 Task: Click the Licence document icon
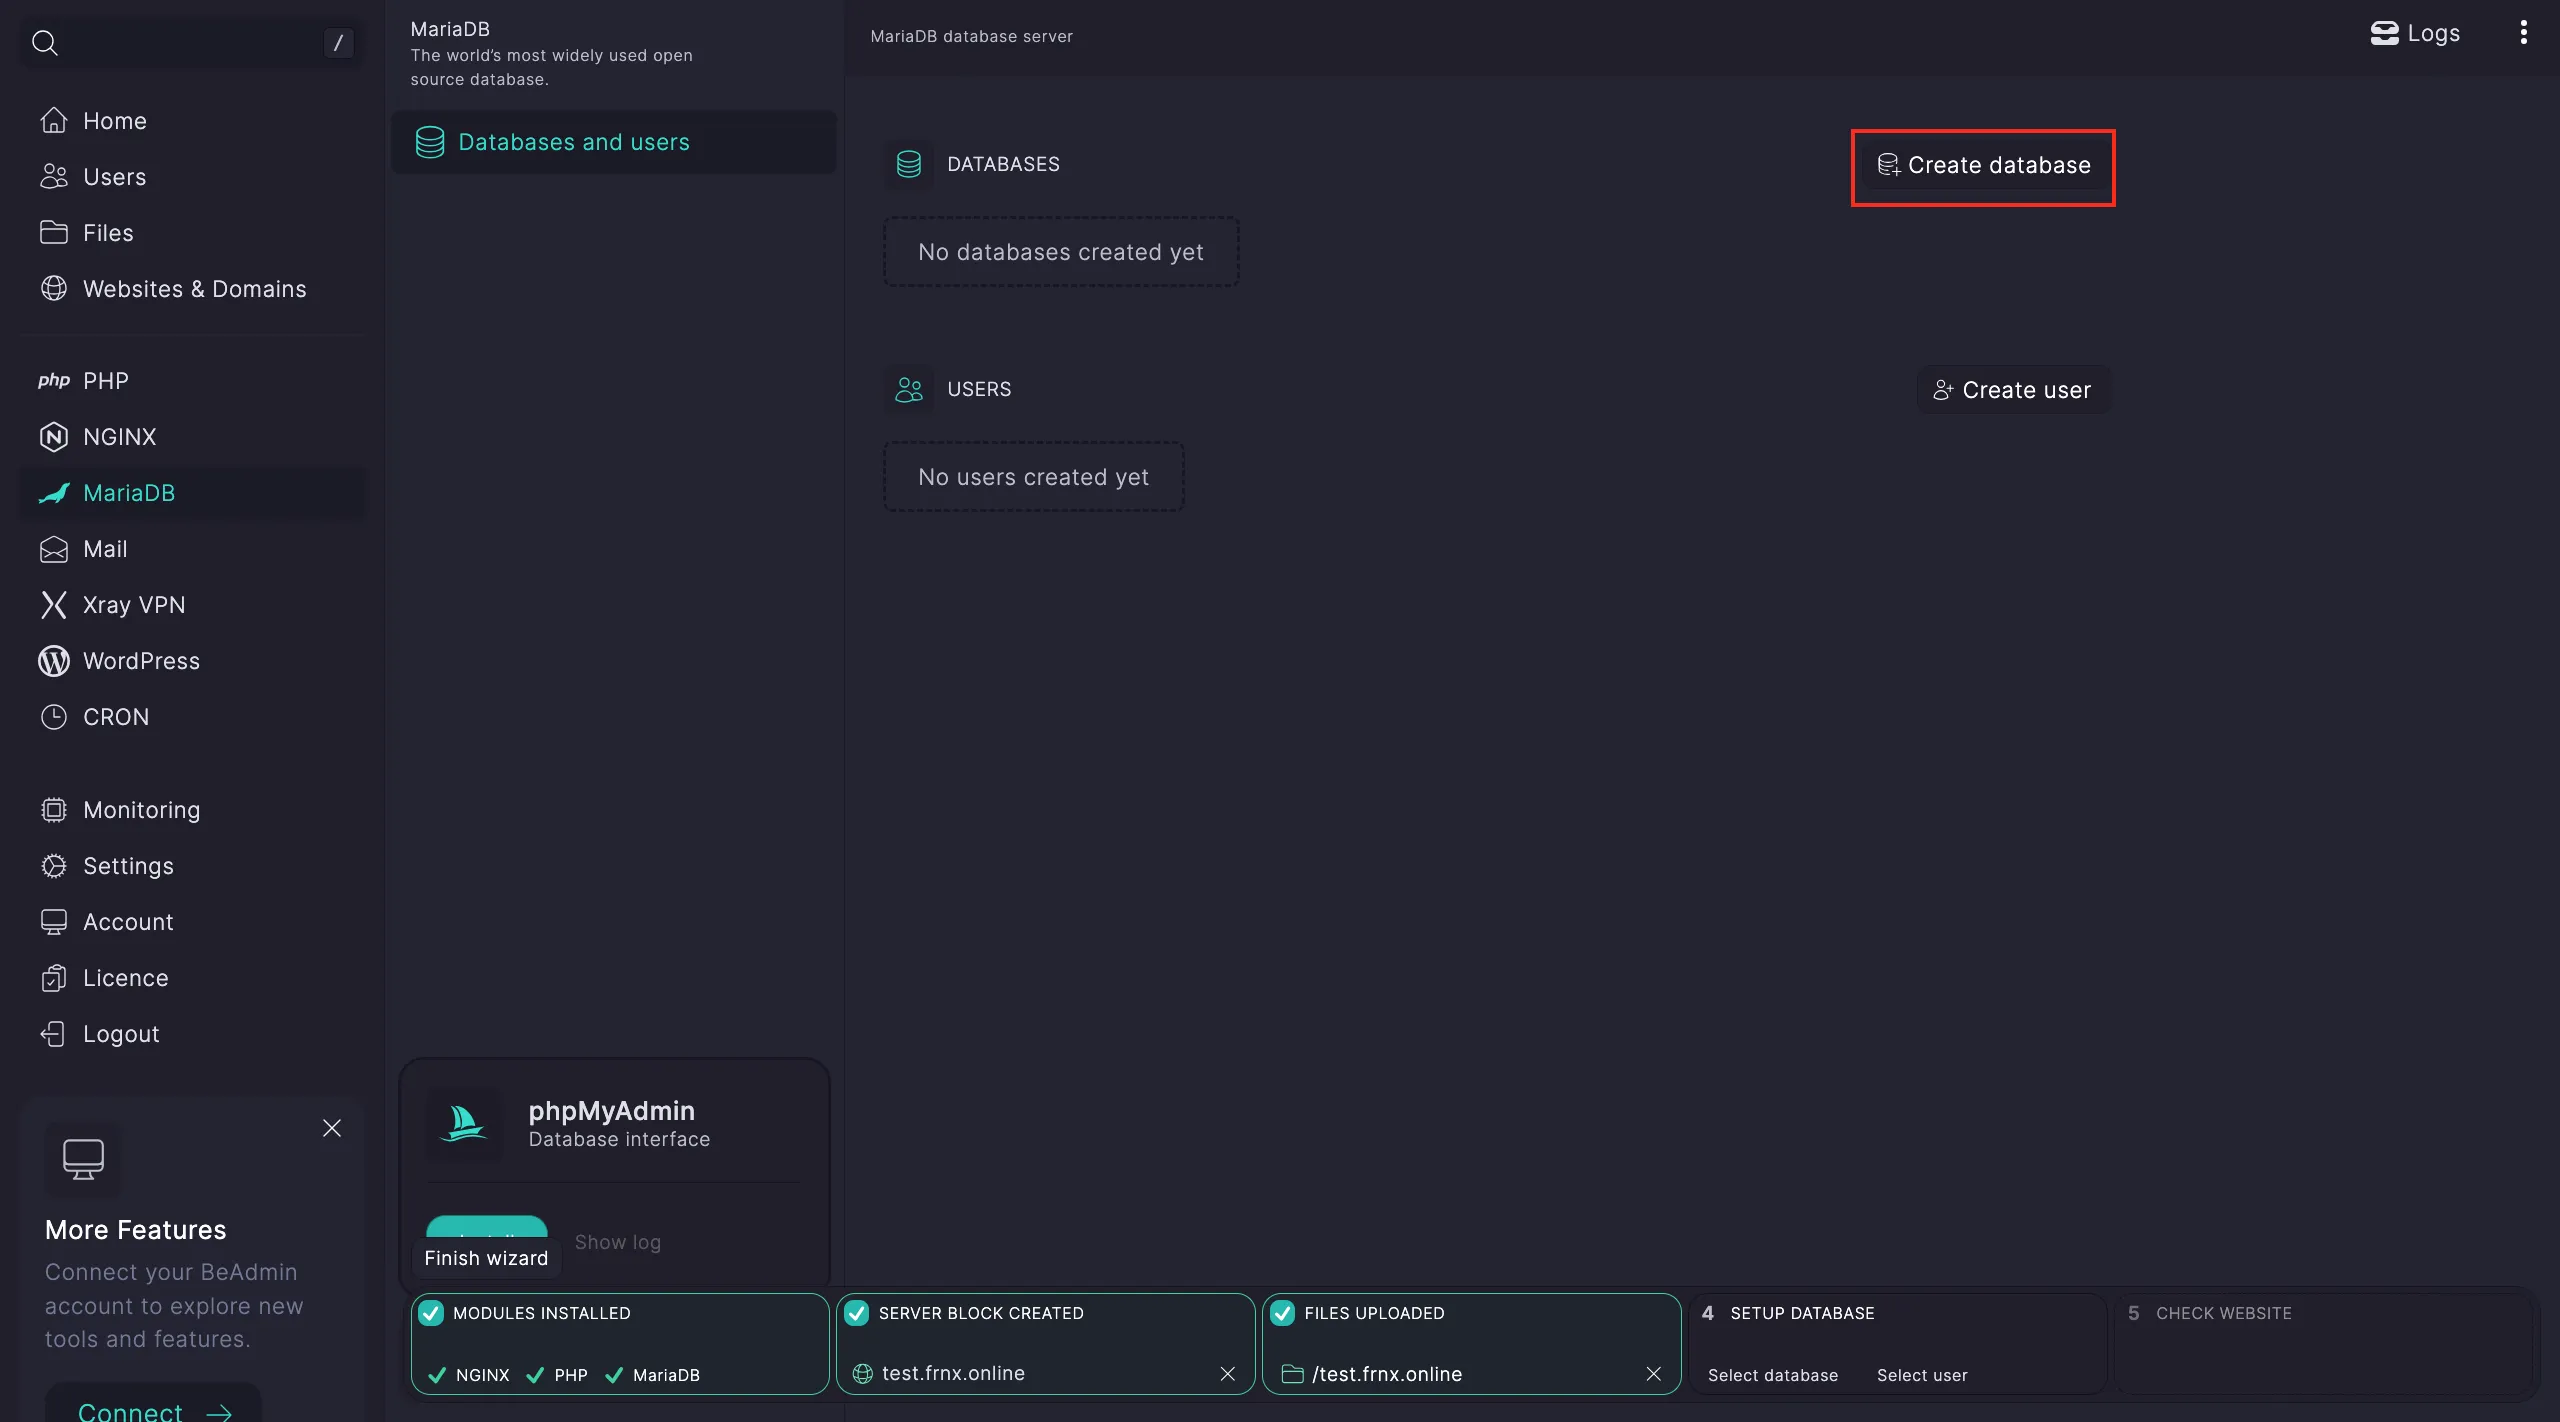[54, 978]
